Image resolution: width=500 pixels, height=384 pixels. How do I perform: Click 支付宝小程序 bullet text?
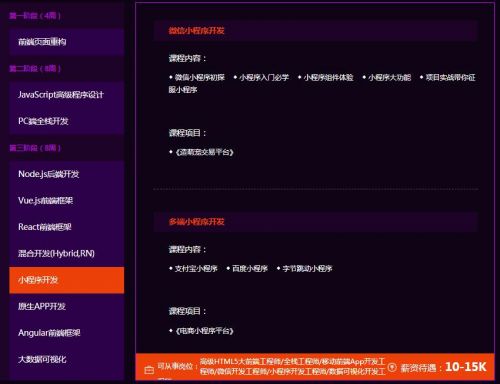coord(196,269)
